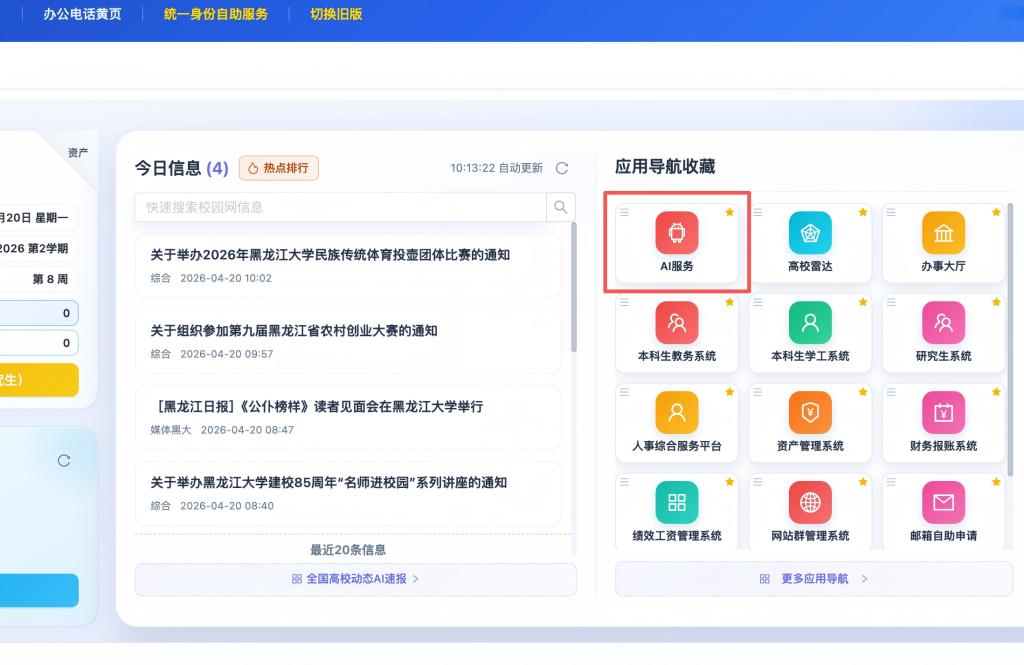Image resolution: width=1024 pixels, height=665 pixels.
Task: Open the 高校雷达 app icon
Action: (810, 233)
